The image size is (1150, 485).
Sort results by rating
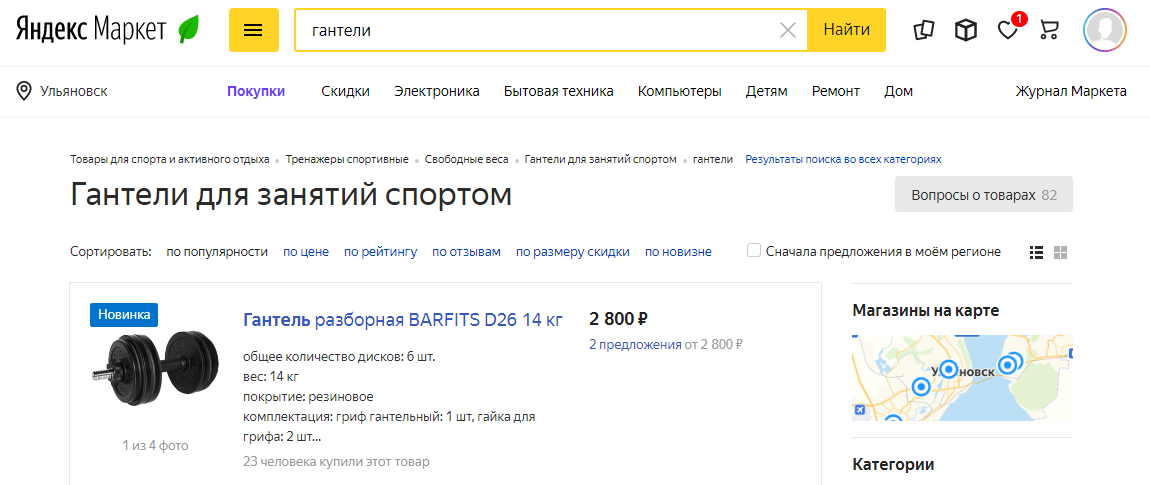[380, 252]
